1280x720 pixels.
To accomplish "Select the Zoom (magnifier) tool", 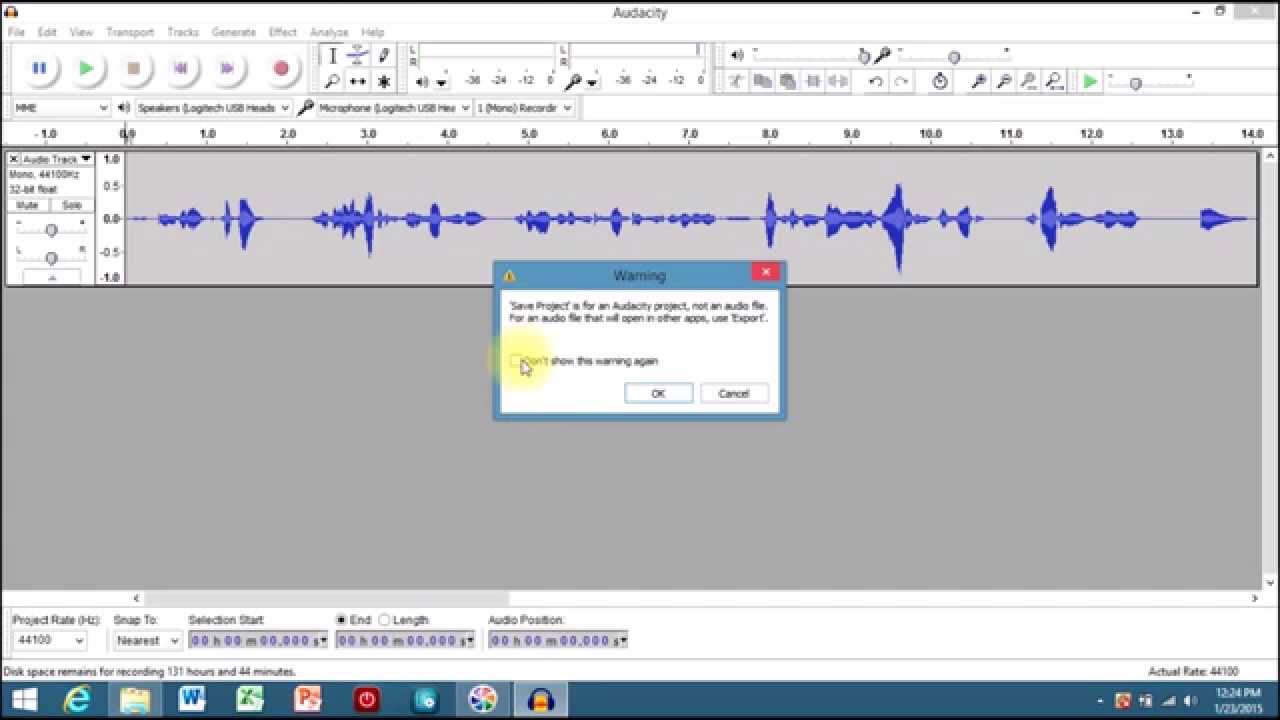I will click(333, 81).
